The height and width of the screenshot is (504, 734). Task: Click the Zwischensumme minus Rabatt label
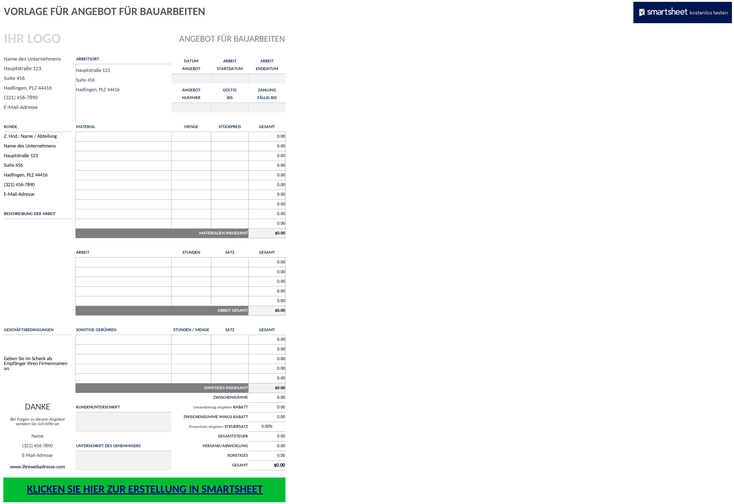(215, 417)
